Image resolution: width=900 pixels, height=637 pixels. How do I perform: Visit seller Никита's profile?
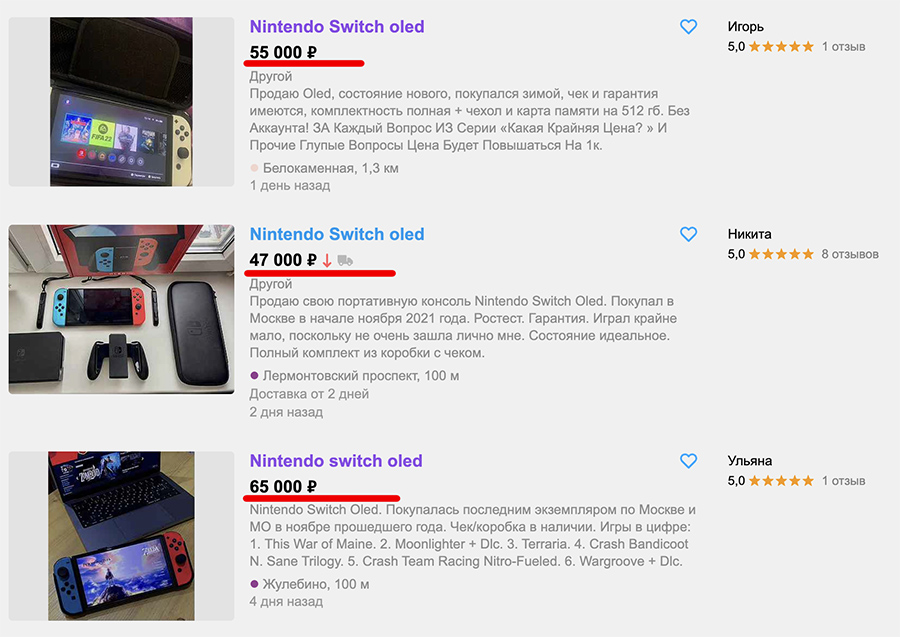[x=750, y=234]
